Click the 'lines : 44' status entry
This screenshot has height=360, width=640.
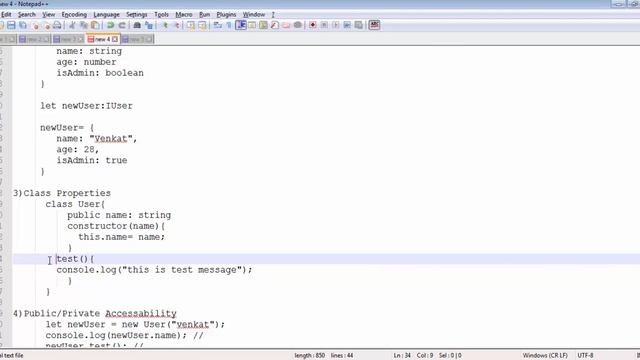click(x=342, y=356)
